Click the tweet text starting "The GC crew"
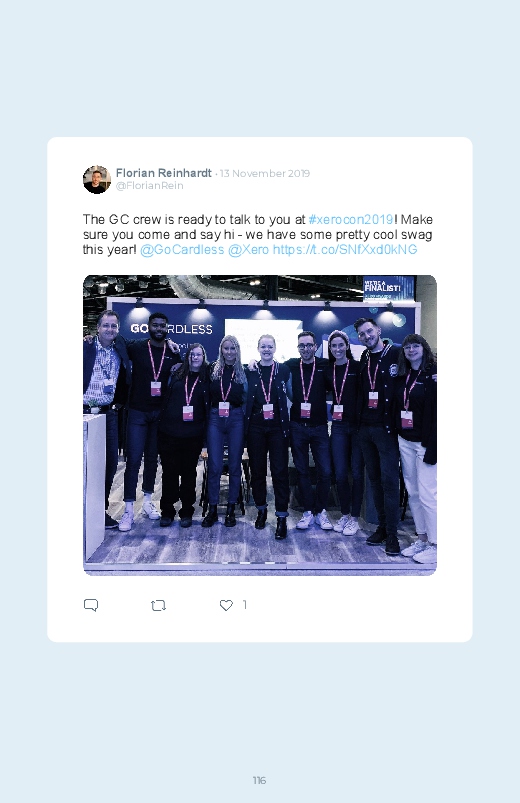The image size is (520, 803). (258, 235)
